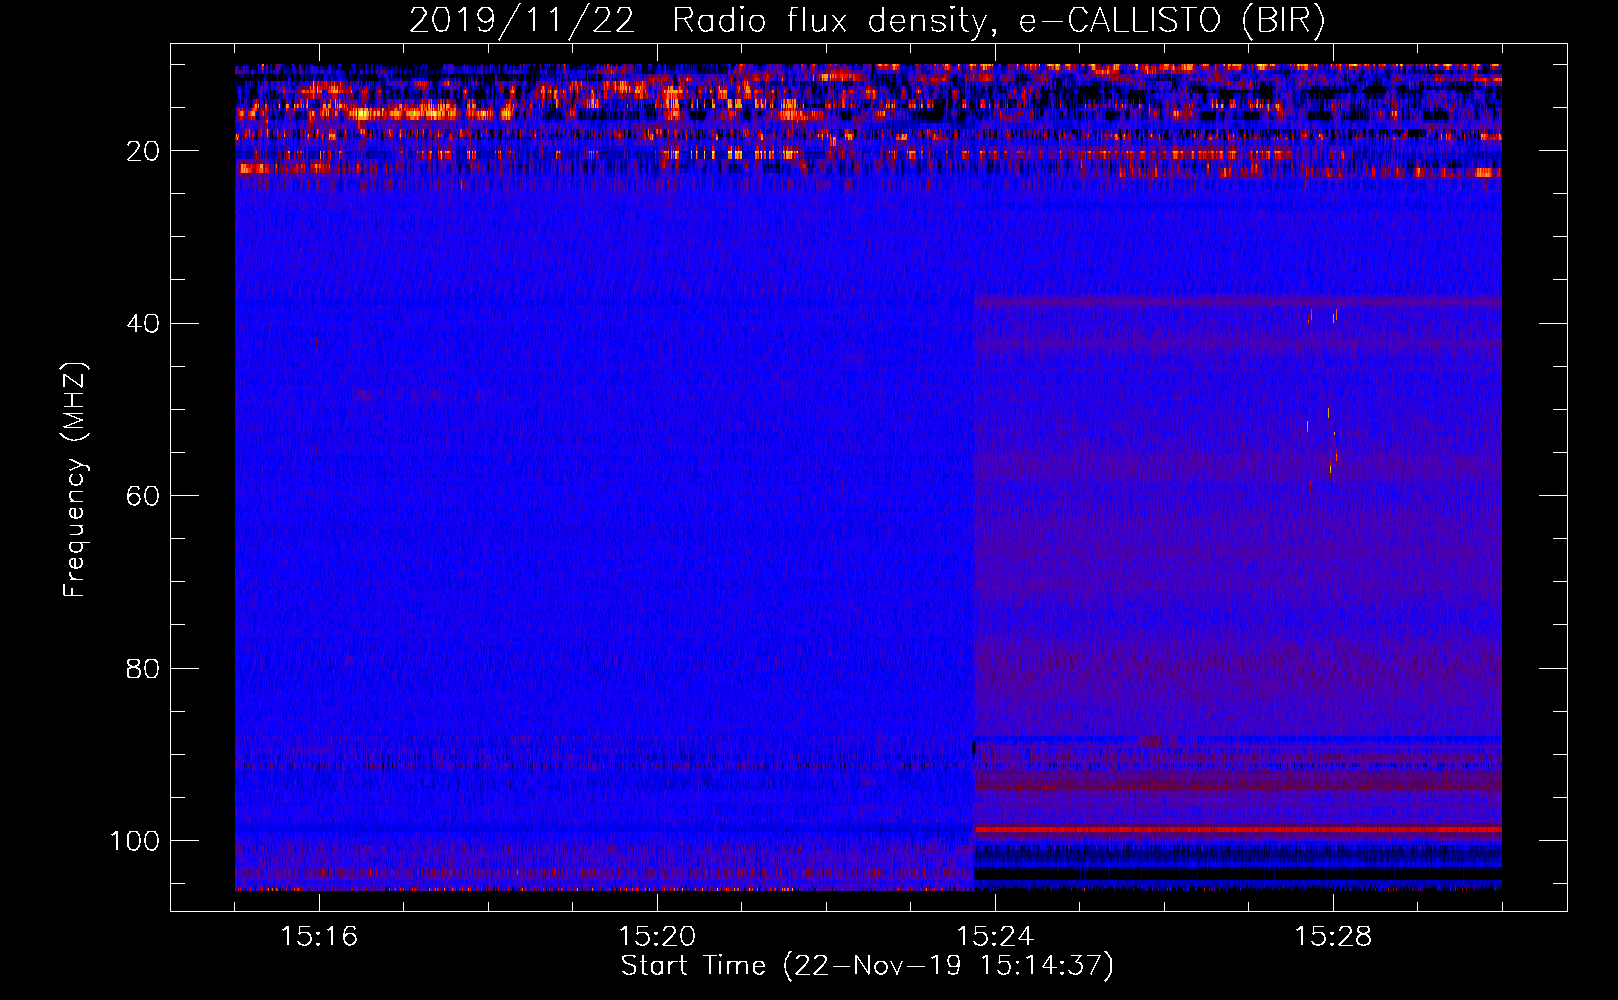Click the plot title '2019/11/22 Radio flux density'

[x=867, y=20]
